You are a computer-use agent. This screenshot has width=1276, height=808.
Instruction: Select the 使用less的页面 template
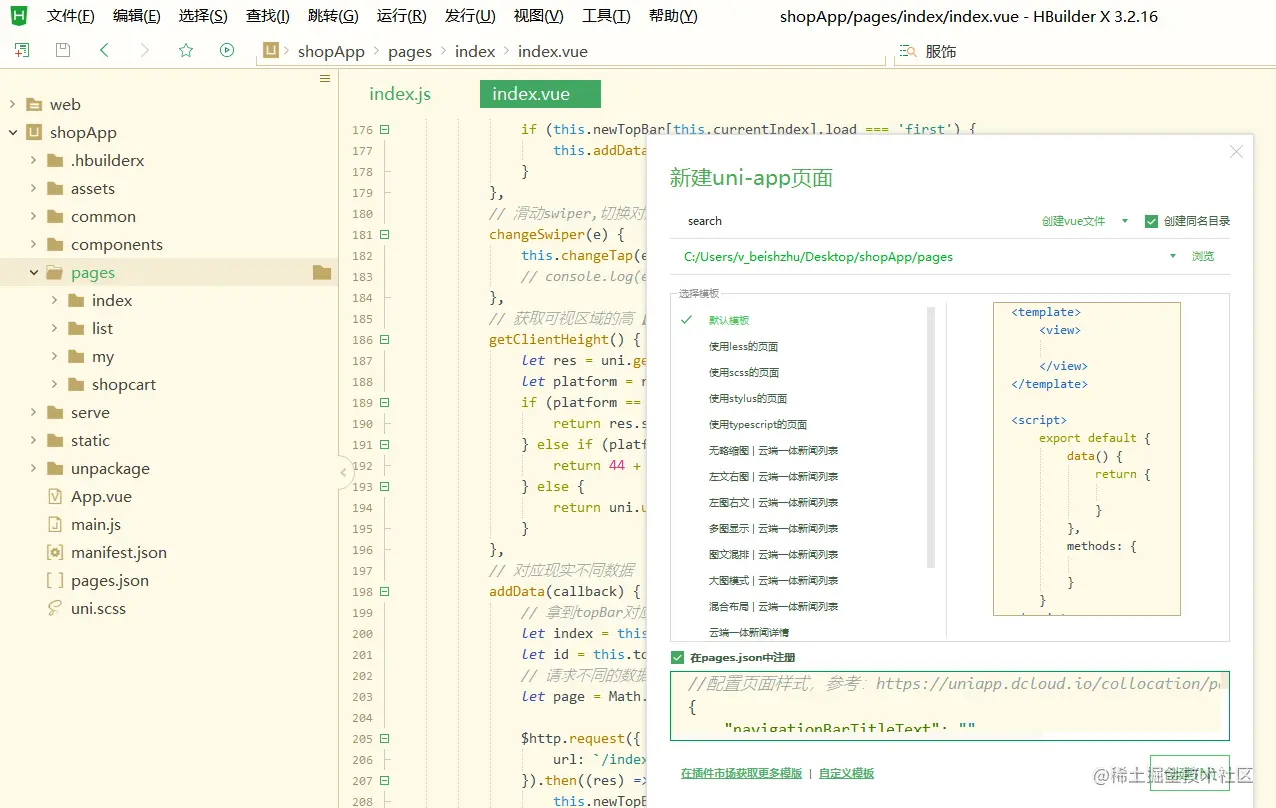(x=743, y=346)
